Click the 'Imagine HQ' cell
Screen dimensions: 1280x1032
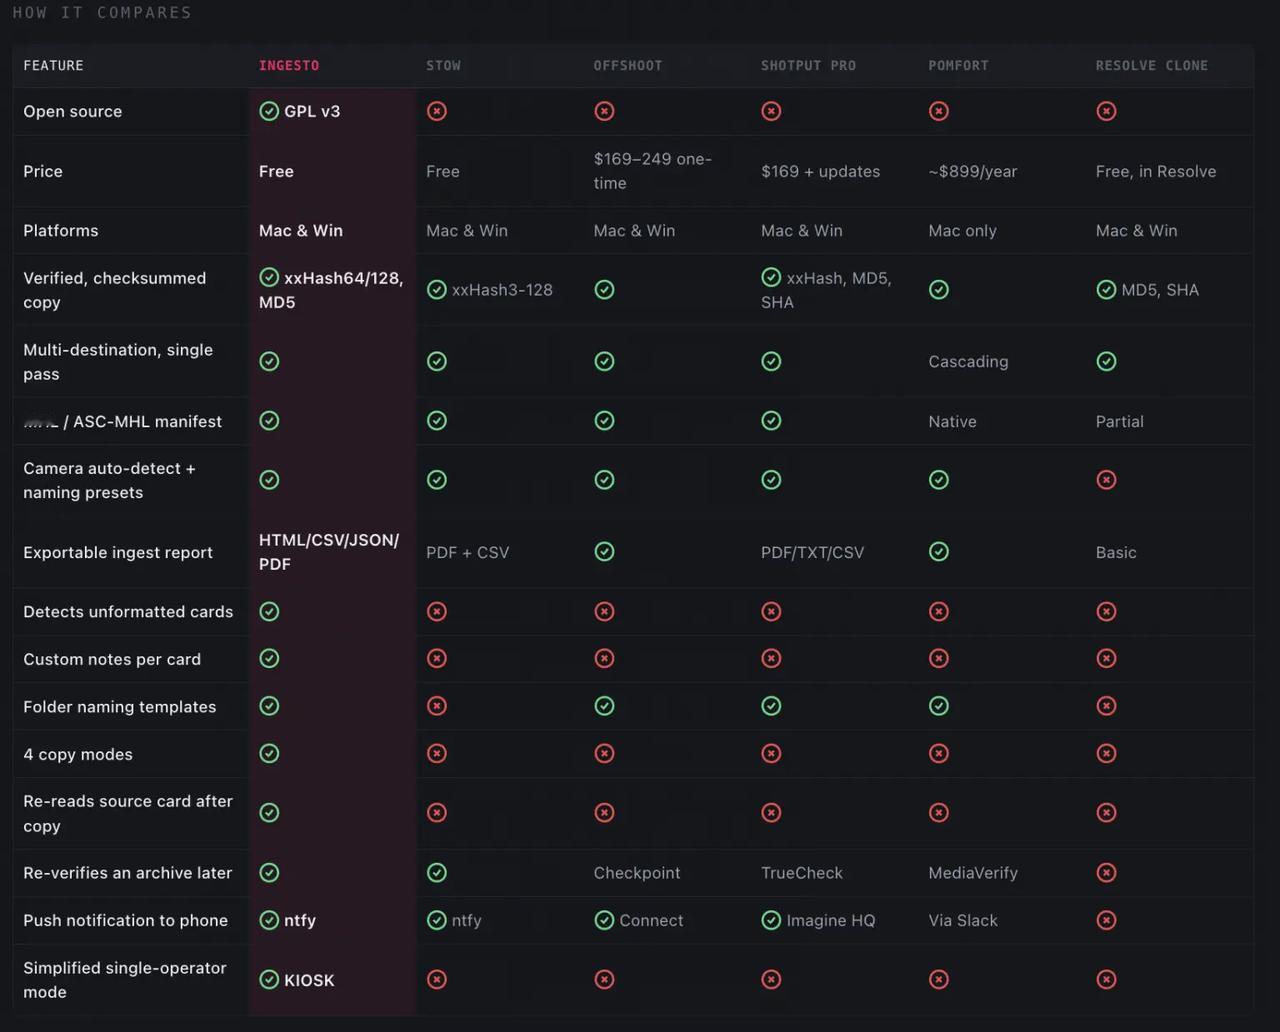(x=818, y=920)
